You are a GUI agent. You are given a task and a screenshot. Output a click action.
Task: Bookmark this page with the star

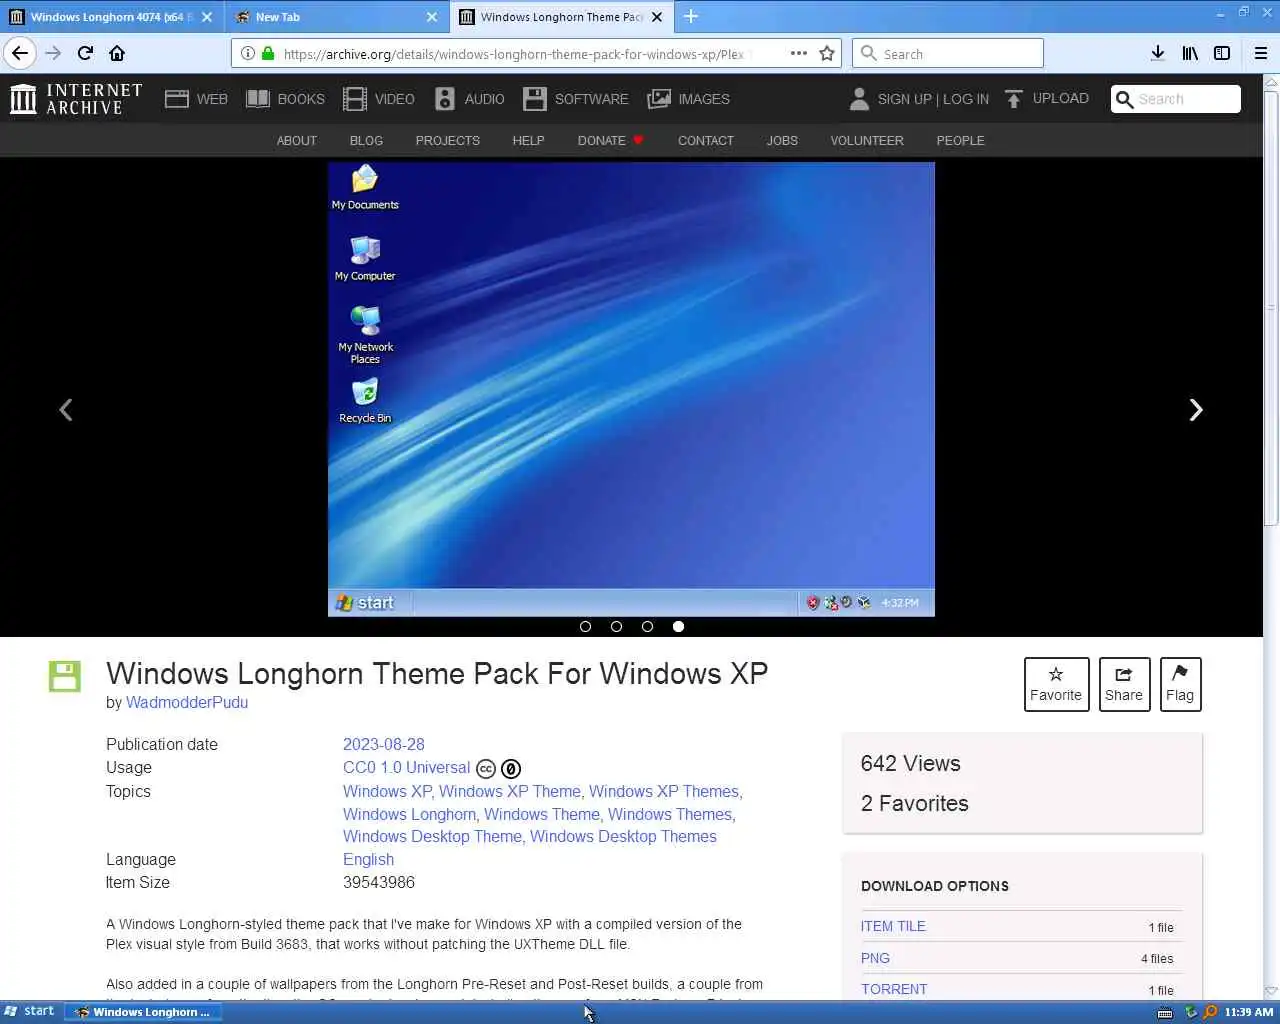(x=827, y=53)
